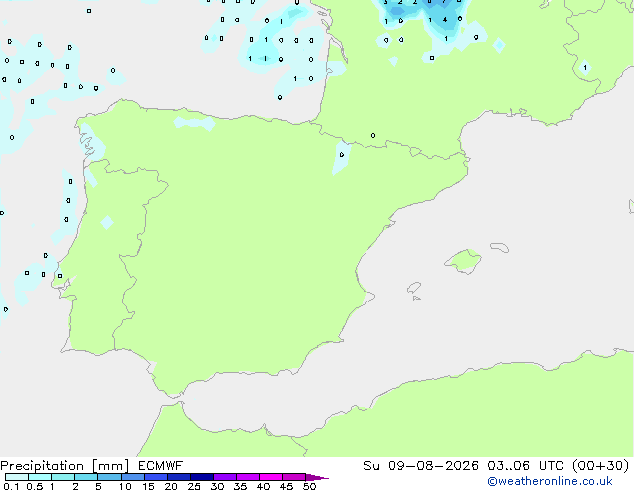Pick the magenta swatch between 40 and 45

tap(271, 477)
